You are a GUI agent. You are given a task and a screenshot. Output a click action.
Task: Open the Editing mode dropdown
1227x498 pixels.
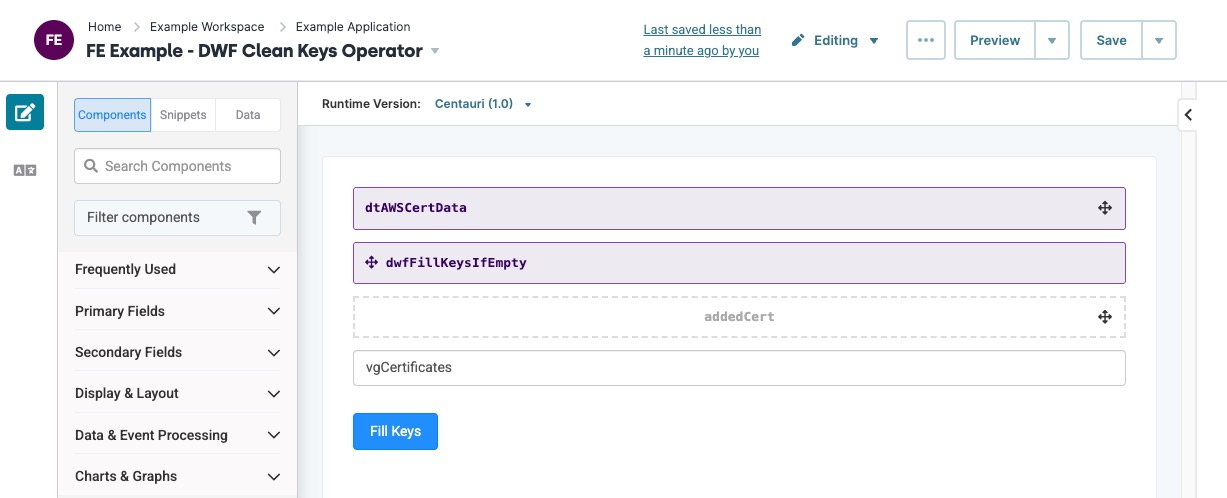coord(835,40)
